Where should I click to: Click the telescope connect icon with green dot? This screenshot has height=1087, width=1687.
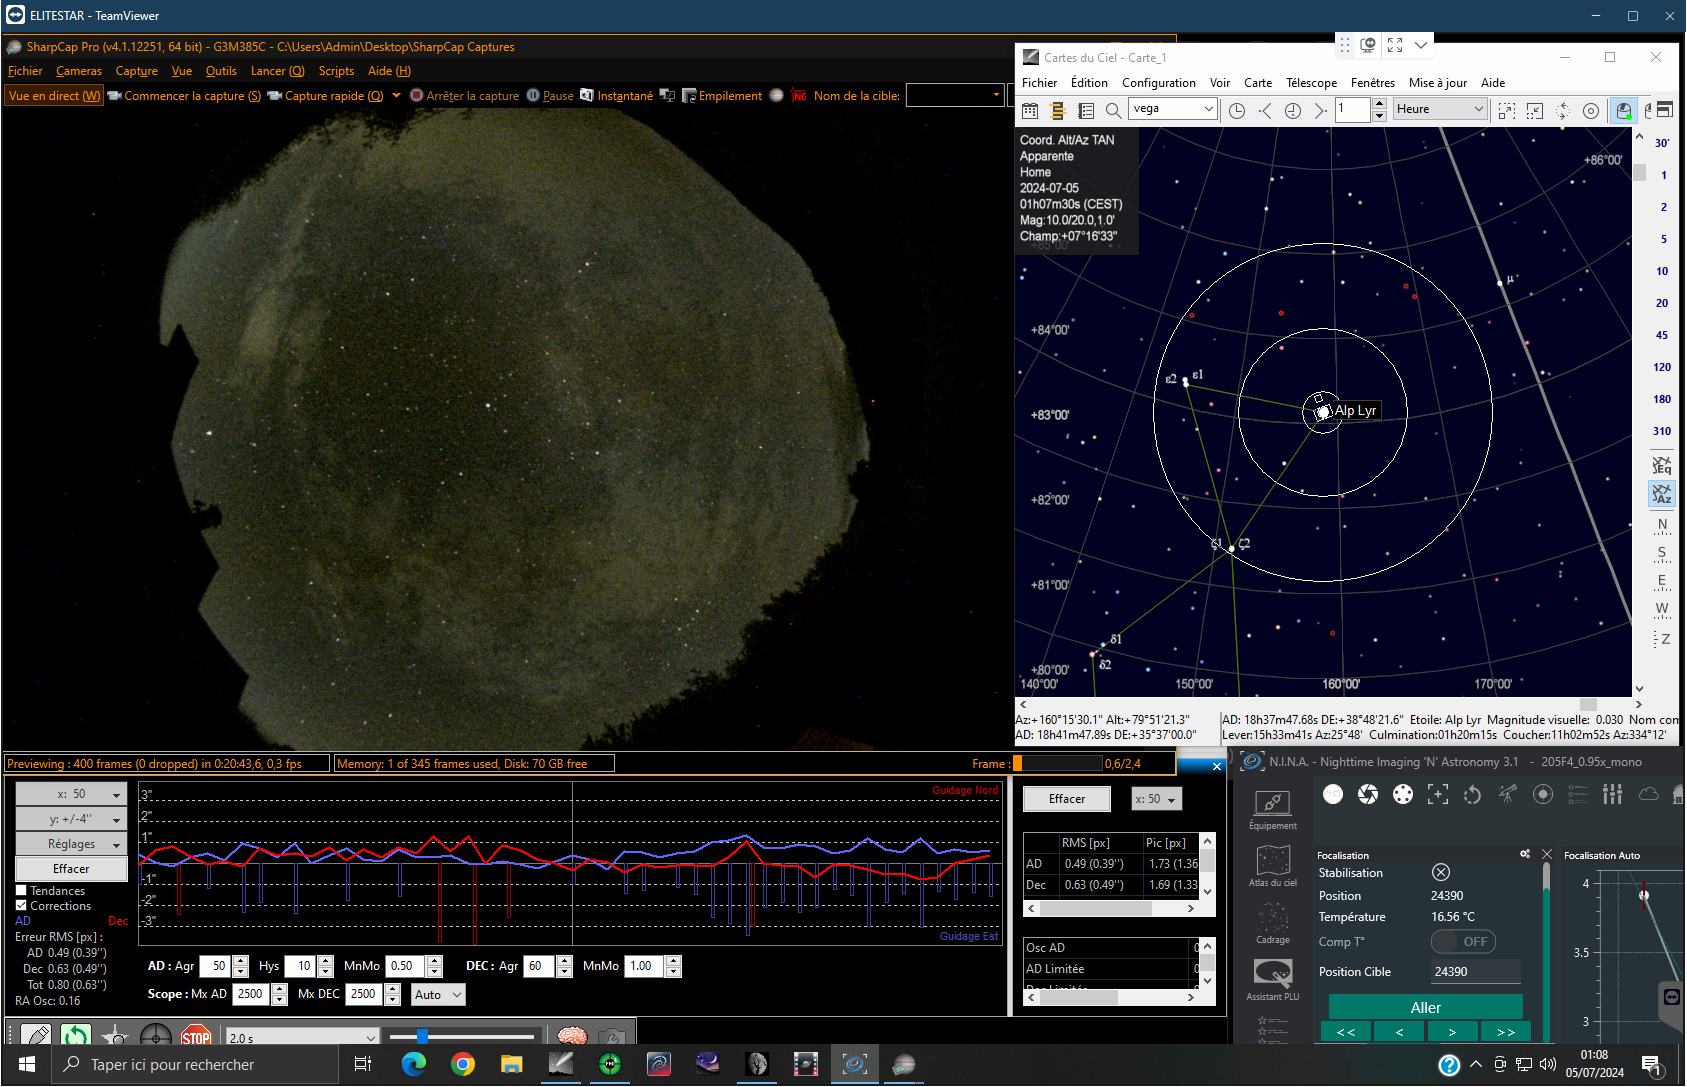coord(1624,110)
